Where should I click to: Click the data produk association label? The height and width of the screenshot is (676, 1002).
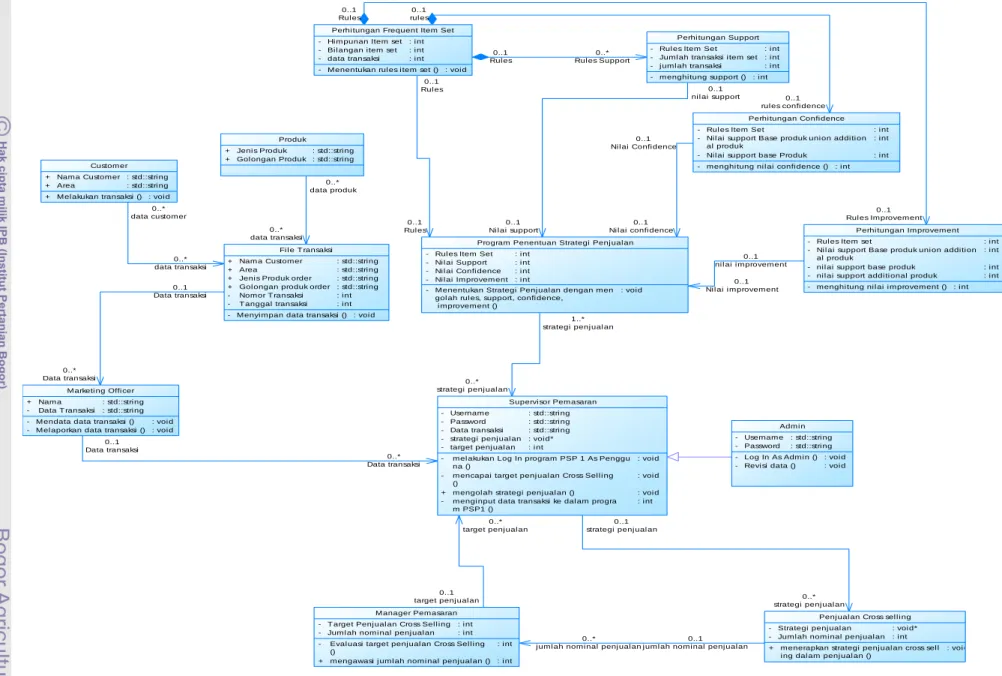click(x=333, y=190)
